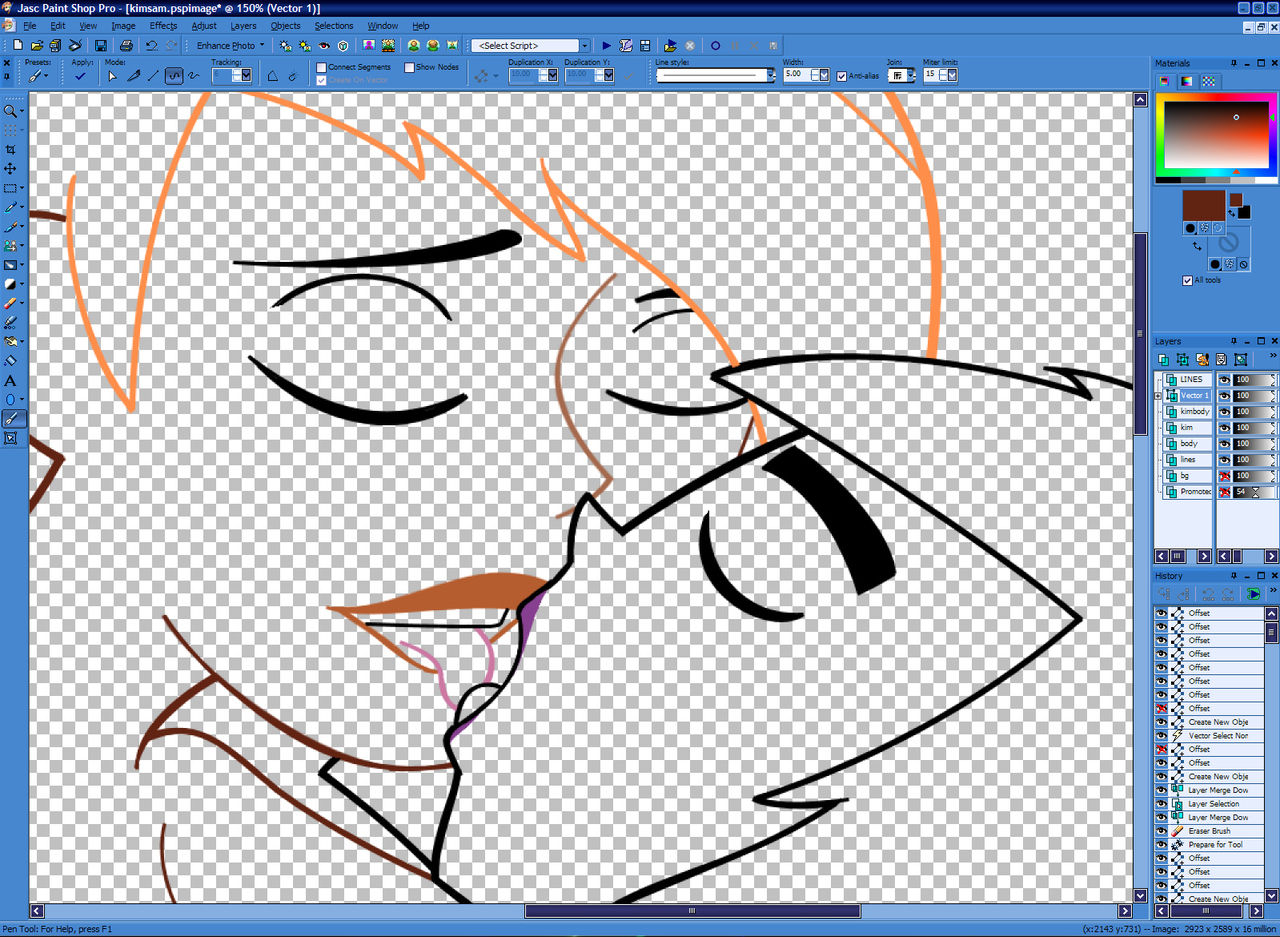Show the bg layer
This screenshot has height=937, width=1280.
pyautogui.click(x=1223, y=476)
